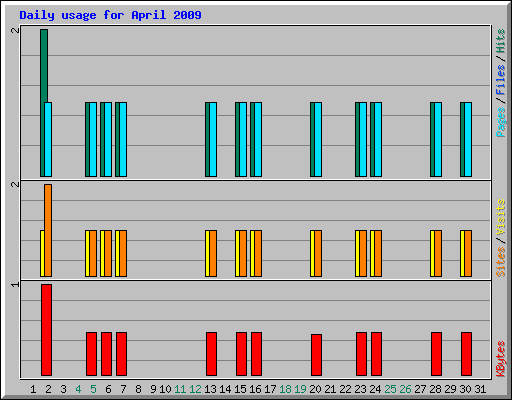Click the 'KBytes' legend label

501,359
